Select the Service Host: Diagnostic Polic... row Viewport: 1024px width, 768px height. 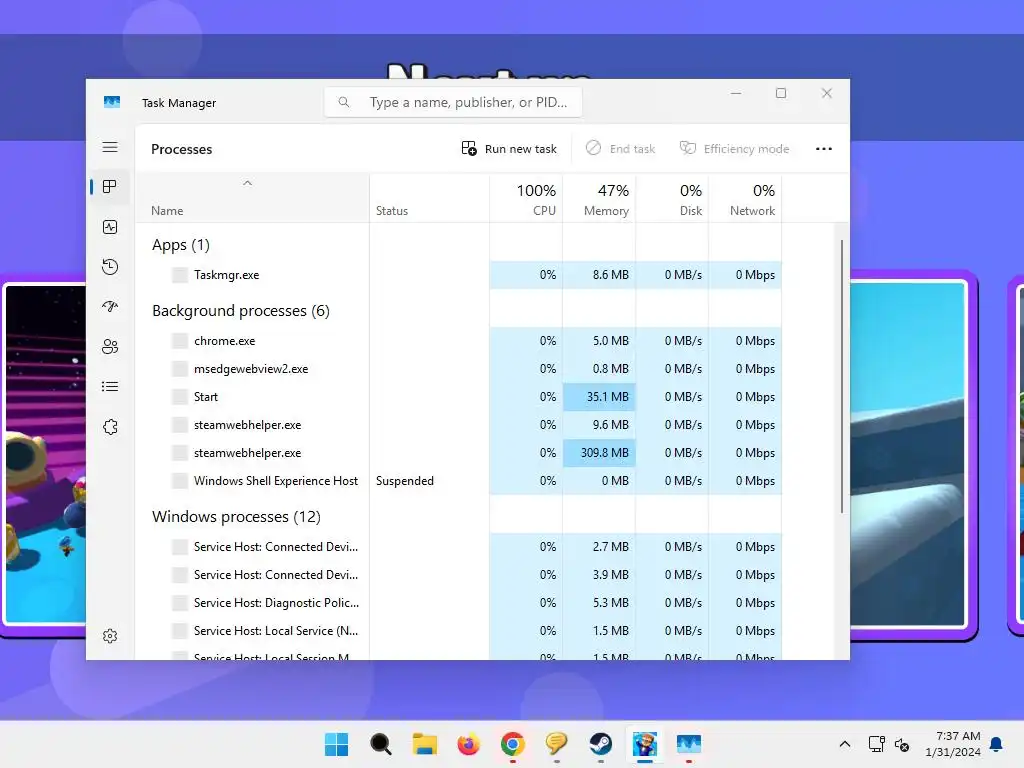tap(458, 603)
